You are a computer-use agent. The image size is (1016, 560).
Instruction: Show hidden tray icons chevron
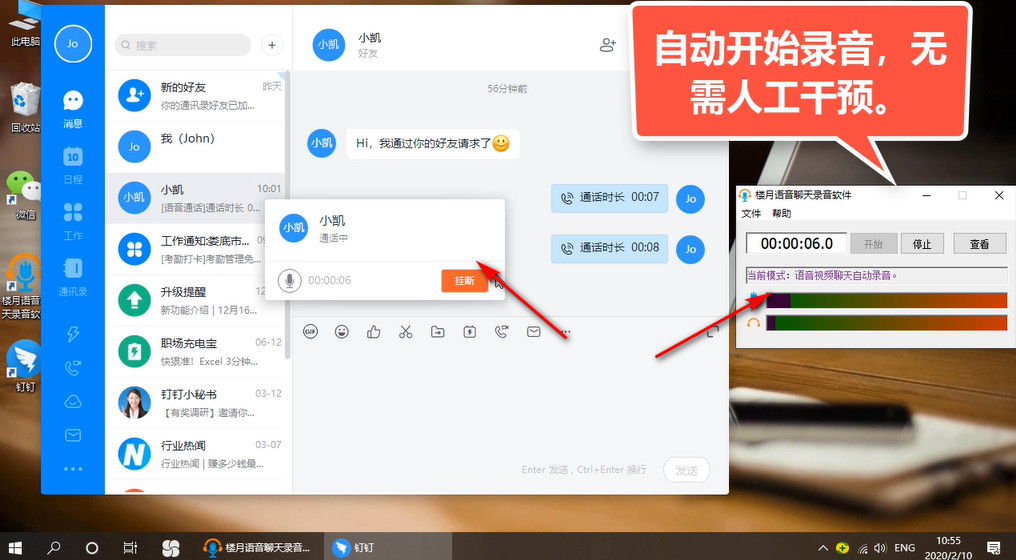pyautogui.click(x=823, y=548)
